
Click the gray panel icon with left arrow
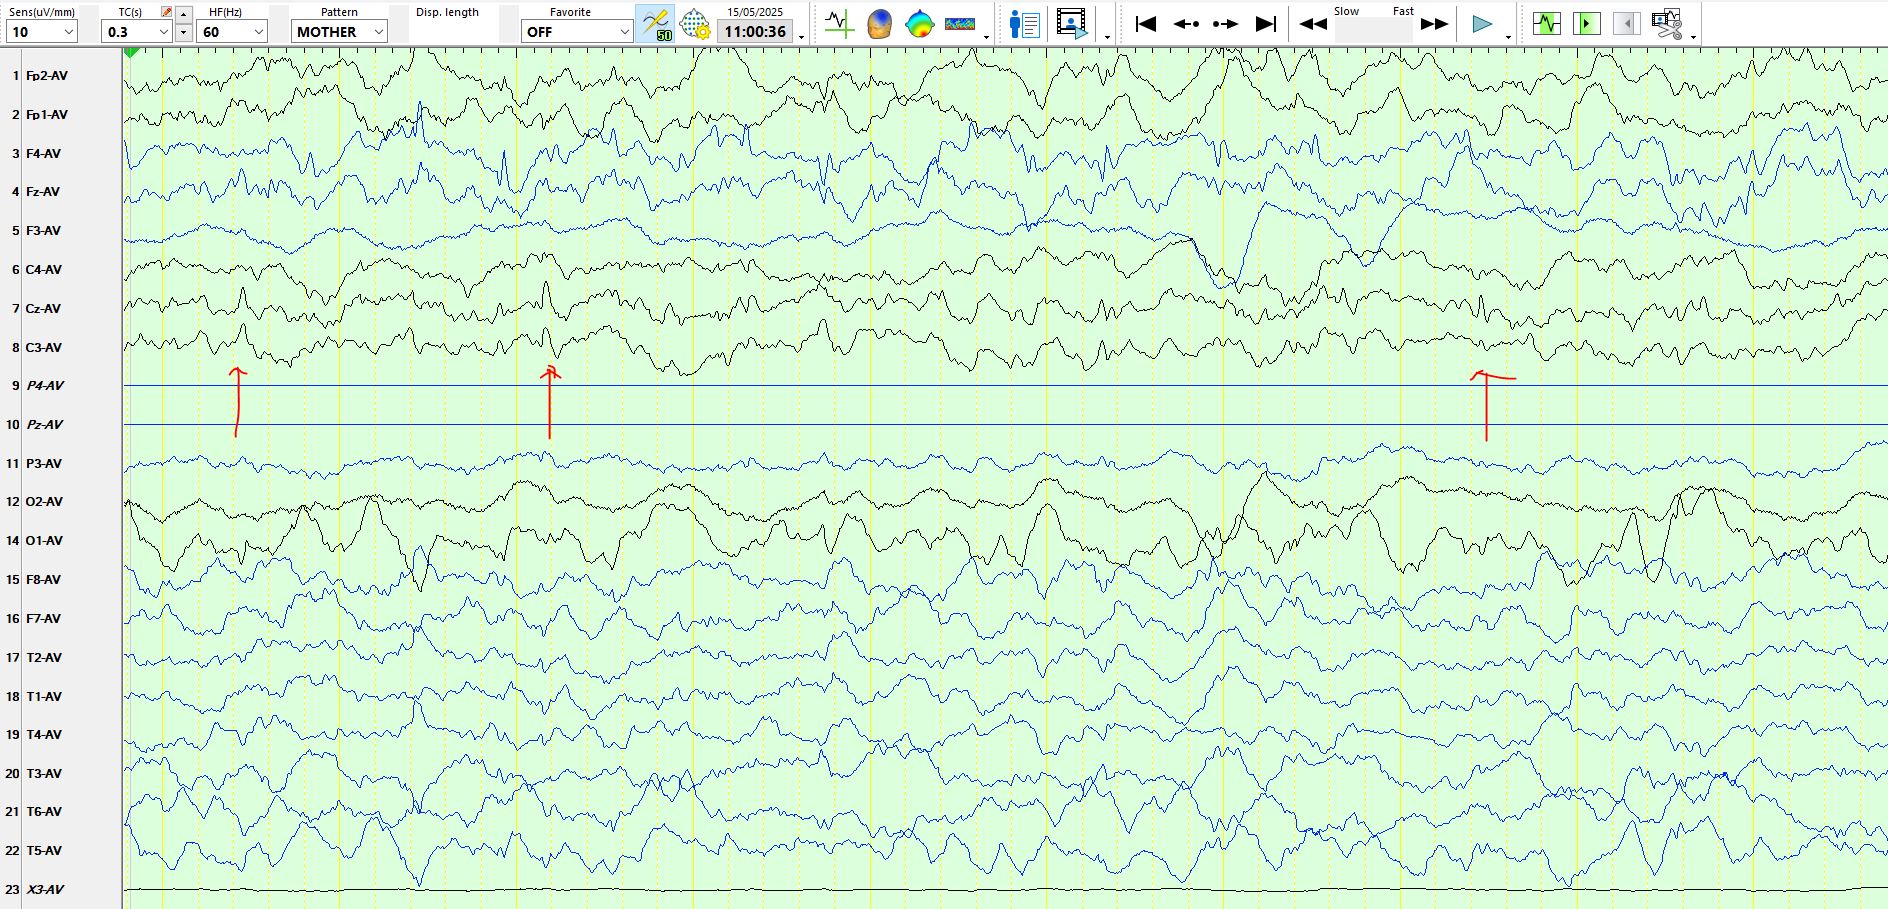coord(1627,24)
